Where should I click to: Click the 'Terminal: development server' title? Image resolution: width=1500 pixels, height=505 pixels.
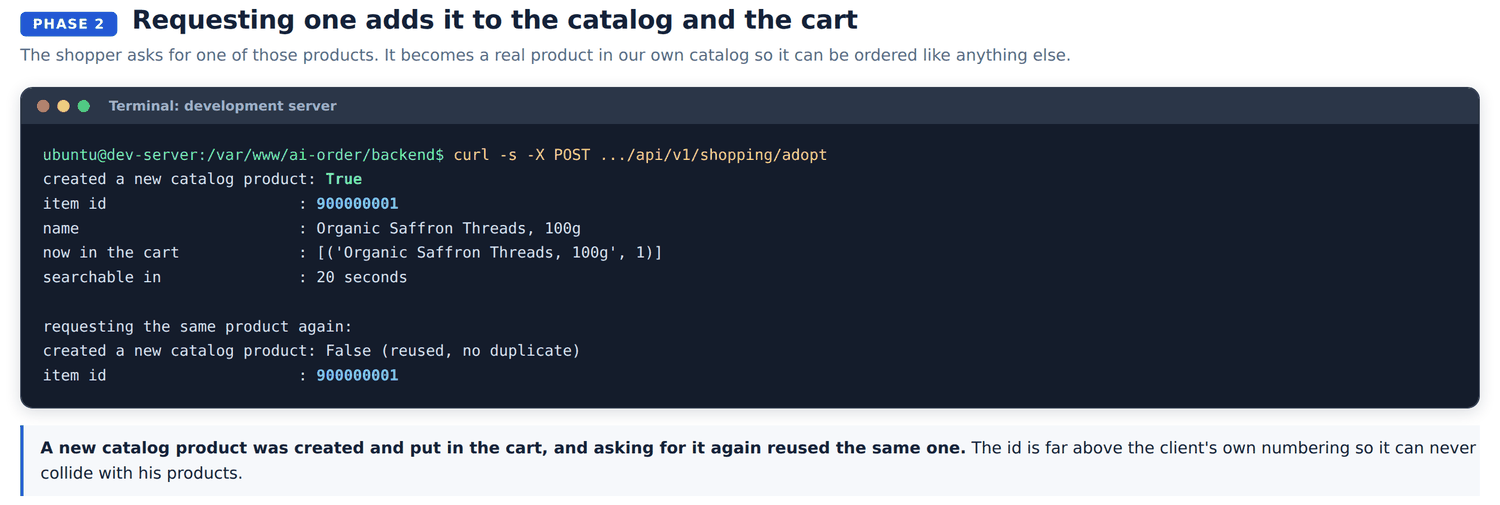point(222,106)
